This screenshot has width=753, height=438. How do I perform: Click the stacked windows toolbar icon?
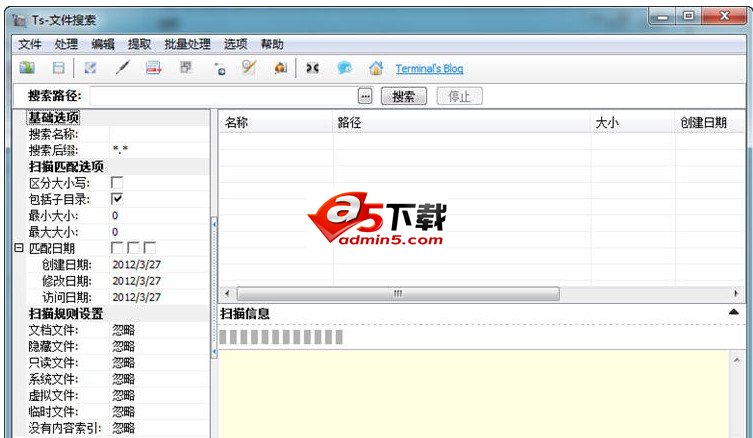click(x=186, y=67)
